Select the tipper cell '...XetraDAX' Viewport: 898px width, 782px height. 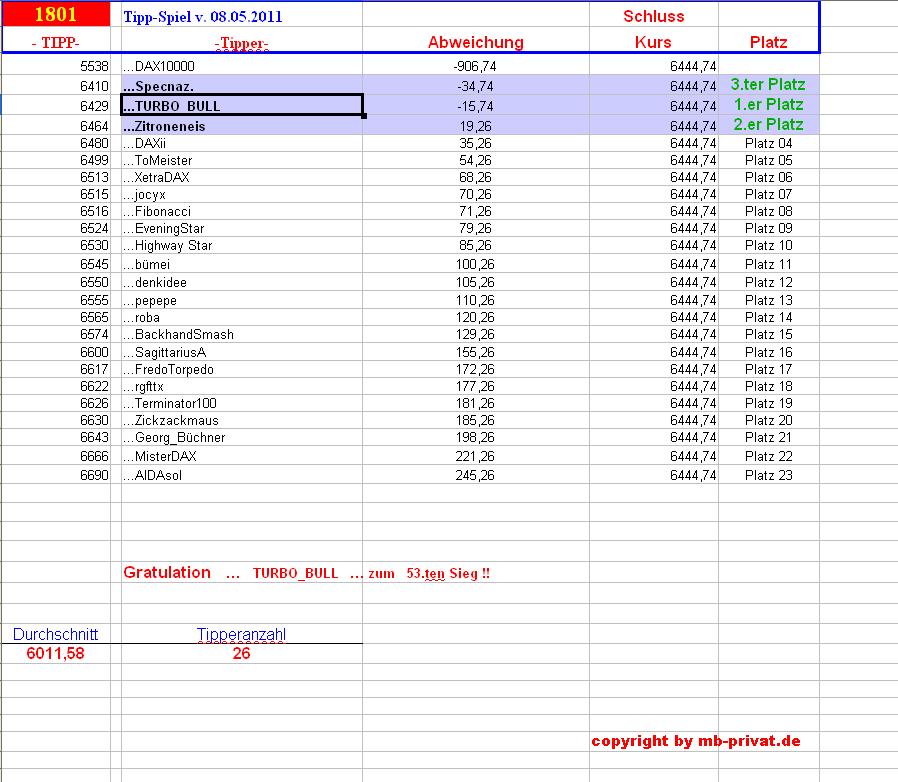tap(242, 178)
